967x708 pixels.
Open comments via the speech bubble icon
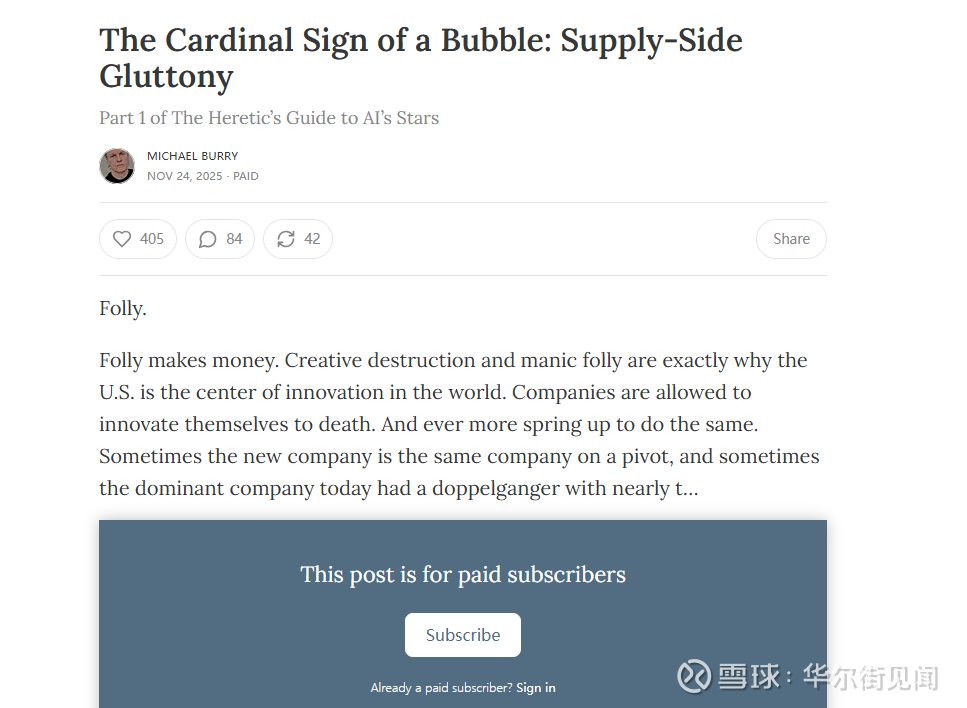point(208,239)
